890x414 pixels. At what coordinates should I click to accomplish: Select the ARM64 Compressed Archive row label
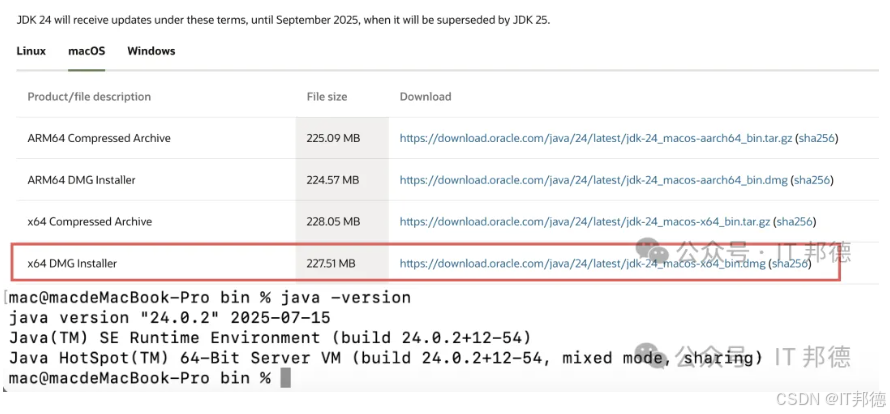(99, 138)
